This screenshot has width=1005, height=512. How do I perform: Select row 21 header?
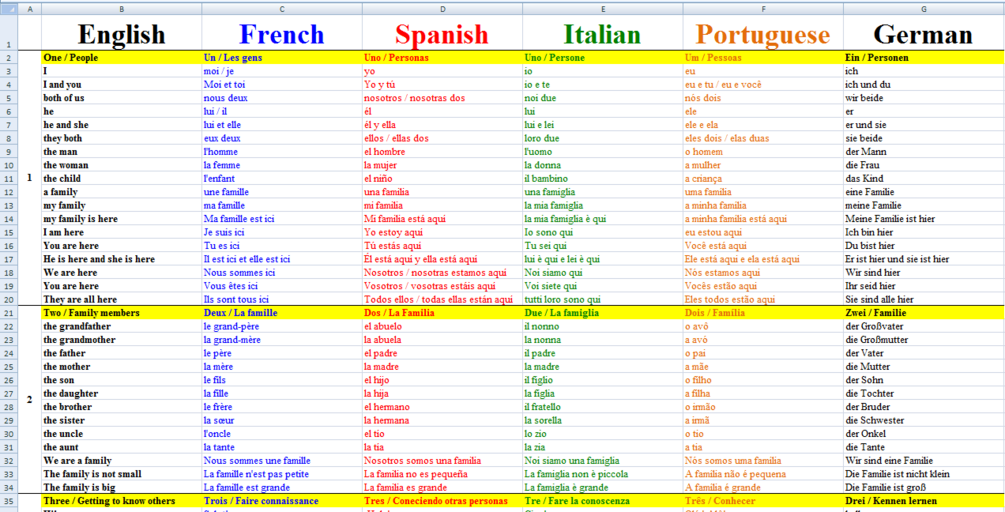tap(8, 313)
